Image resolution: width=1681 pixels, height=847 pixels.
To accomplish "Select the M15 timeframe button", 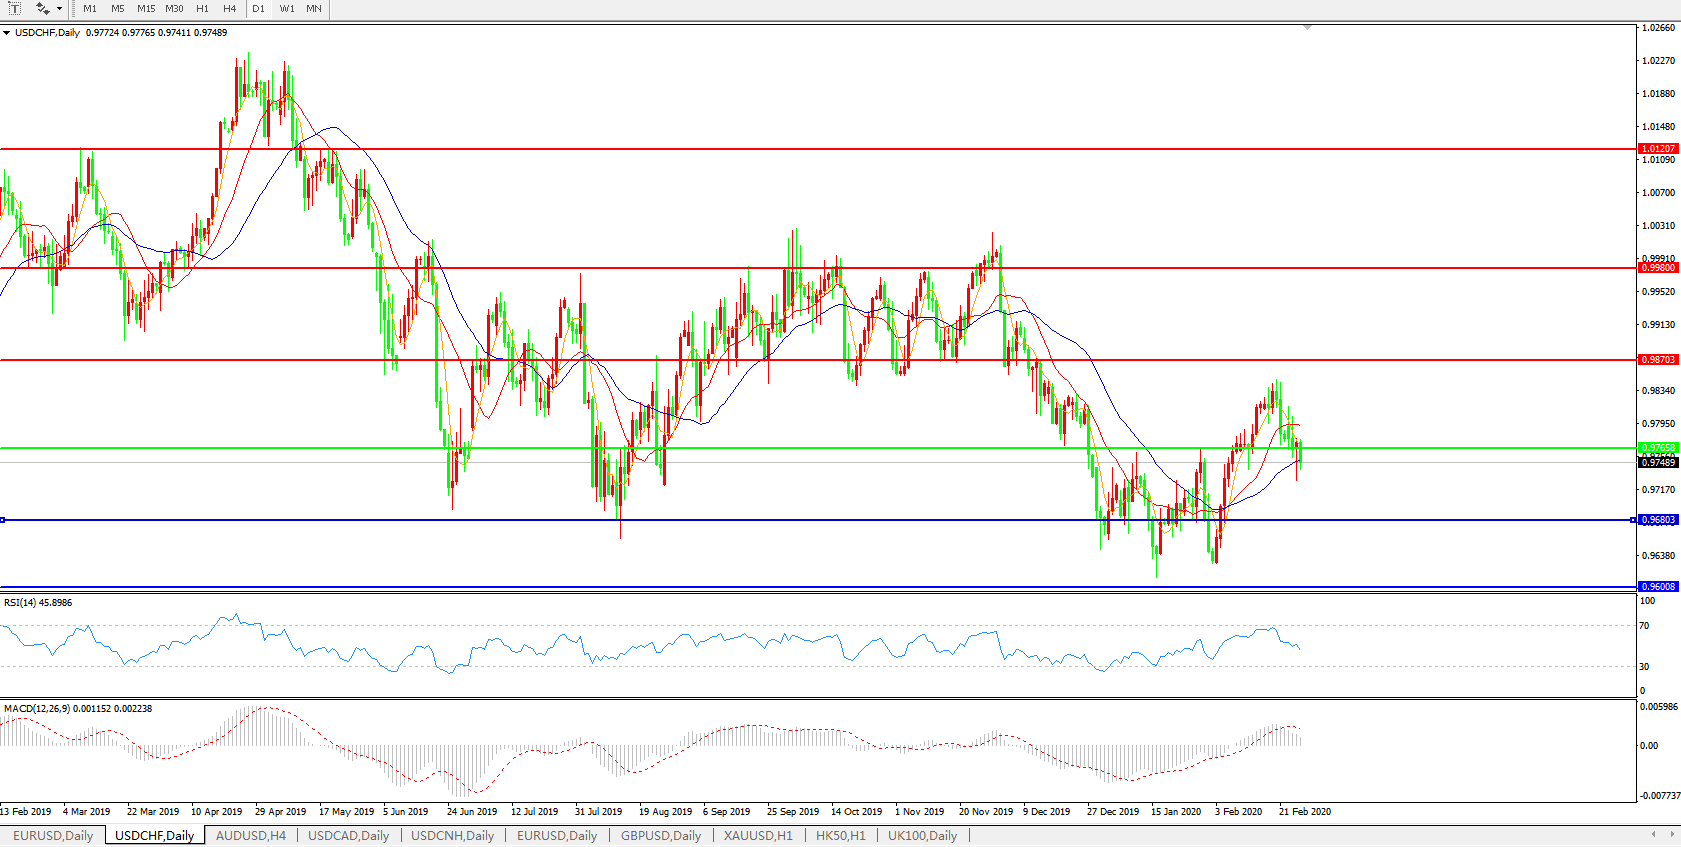I will coord(146,8).
